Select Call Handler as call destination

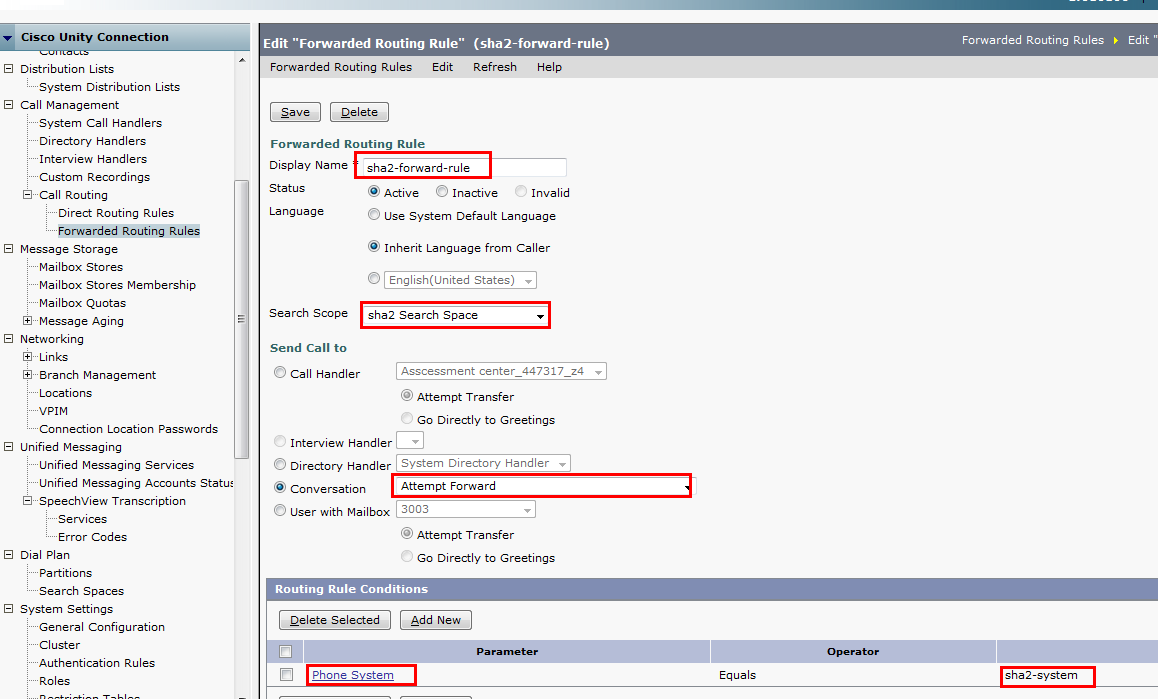tap(280, 372)
